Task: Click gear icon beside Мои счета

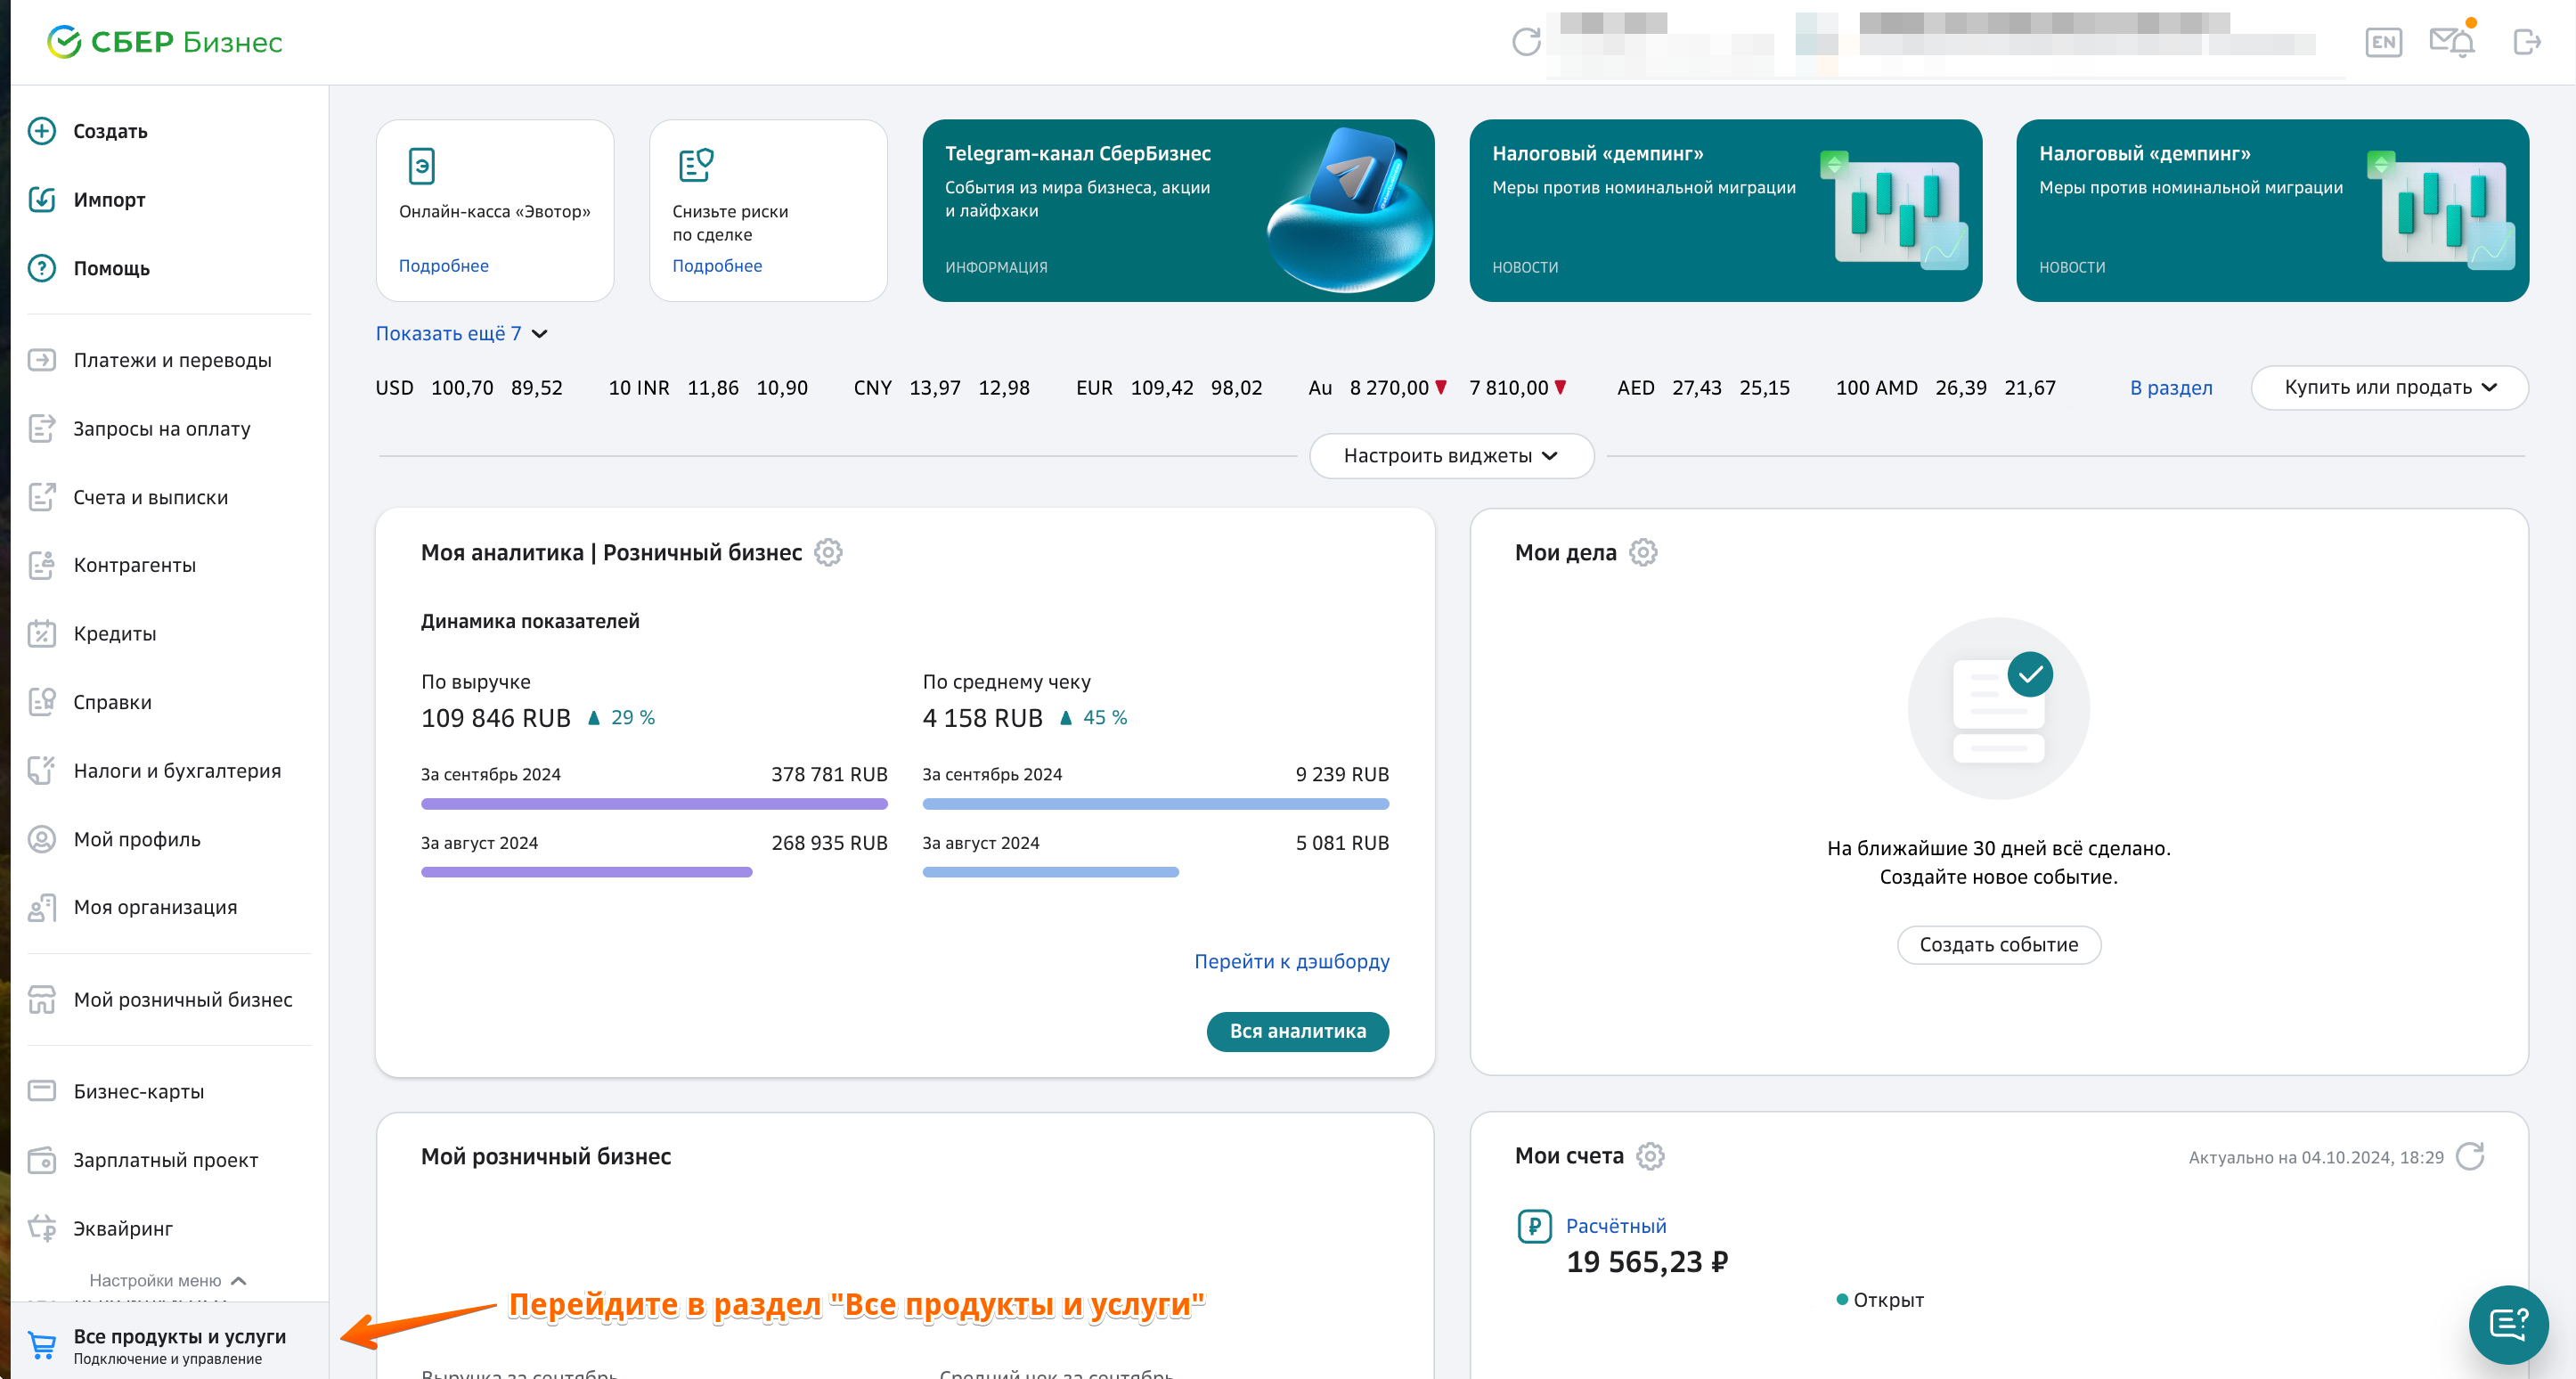Action: point(1650,1156)
